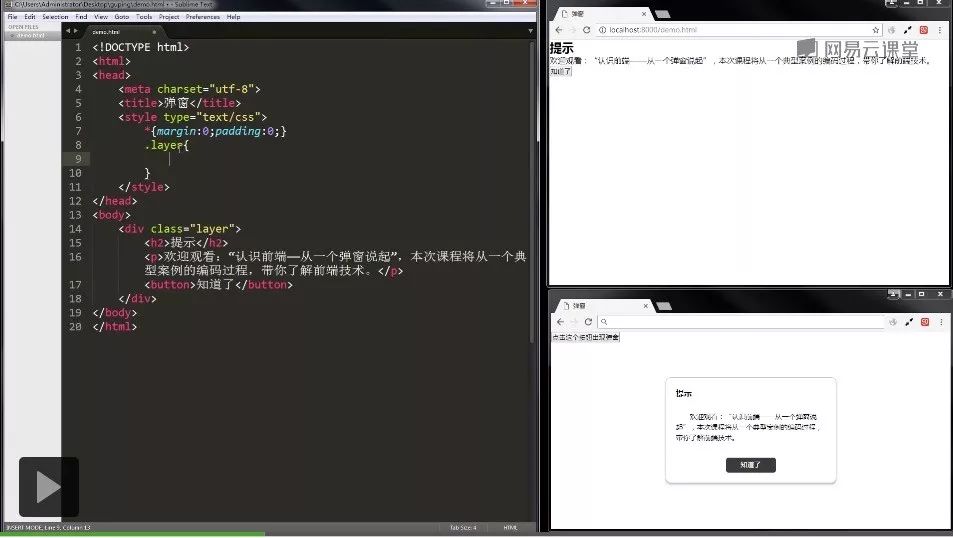Bookmark page with star in top Chrome
The height and width of the screenshot is (538, 953).
(x=875, y=30)
